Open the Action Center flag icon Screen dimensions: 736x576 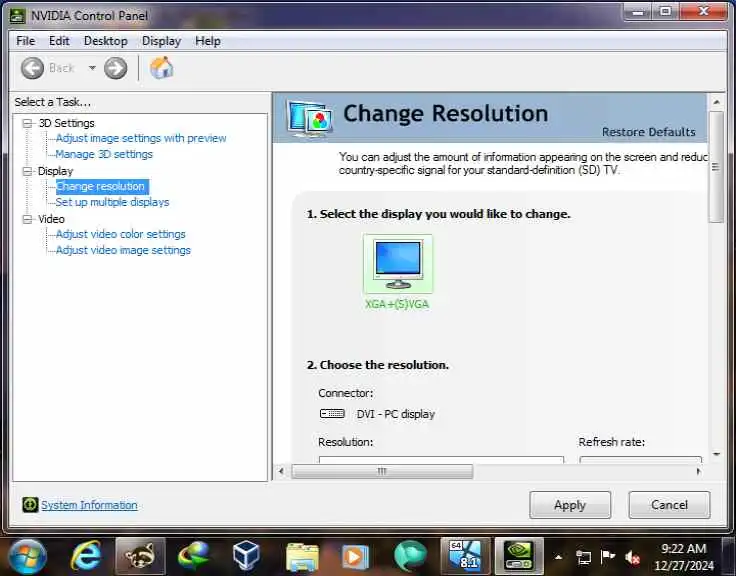coord(608,558)
